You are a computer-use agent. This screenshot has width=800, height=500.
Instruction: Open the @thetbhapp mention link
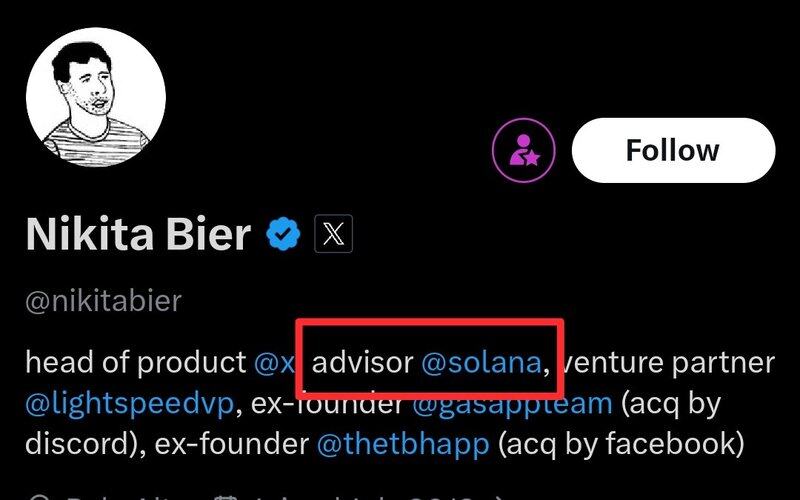(402, 442)
